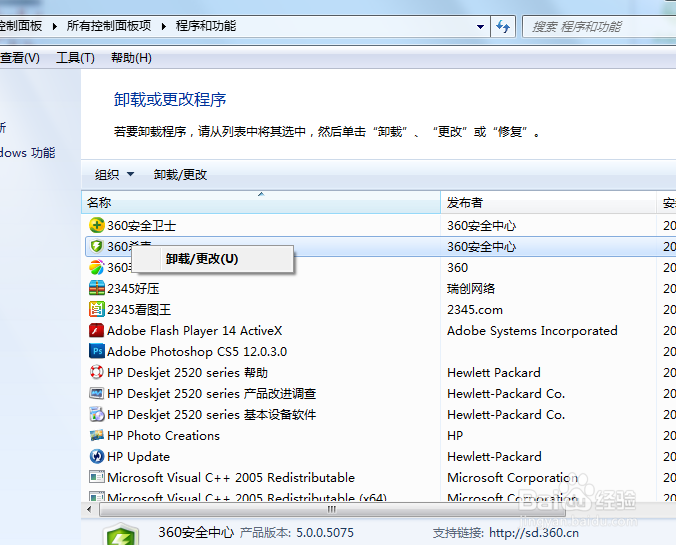Click the 360杀毒 shield icon in the list
Screen dimensions: 676x545
point(97,246)
